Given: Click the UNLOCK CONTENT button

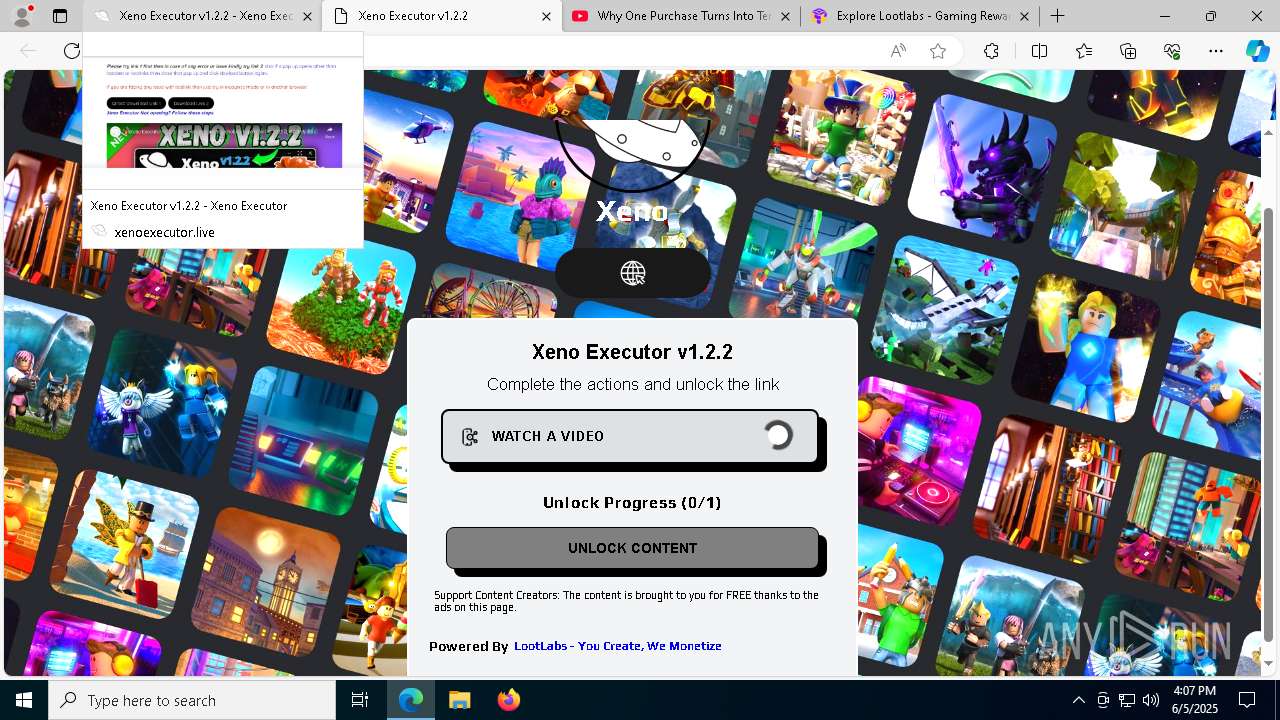Looking at the screenshot, I should point(632,548).
